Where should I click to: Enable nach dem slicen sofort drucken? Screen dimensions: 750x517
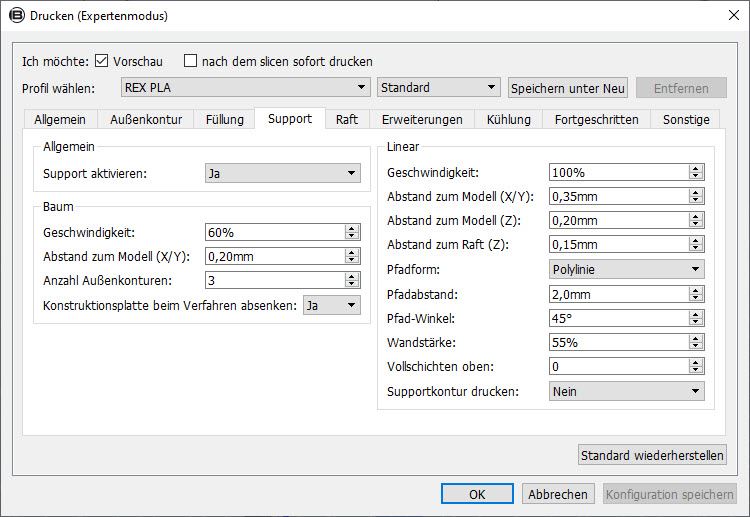click(190, 61)
